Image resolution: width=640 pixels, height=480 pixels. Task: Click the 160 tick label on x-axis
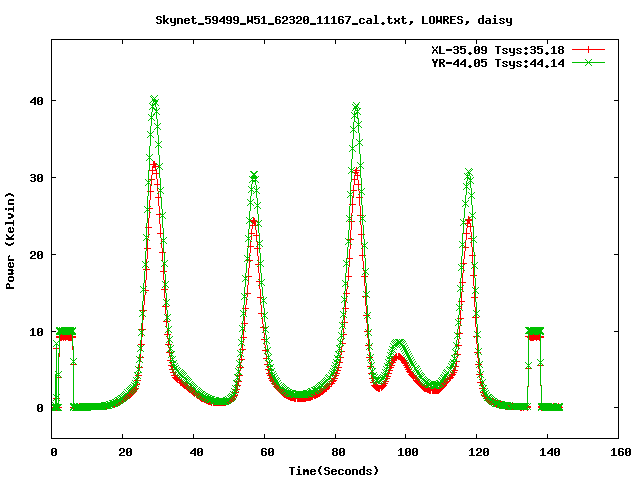[618, 452]
